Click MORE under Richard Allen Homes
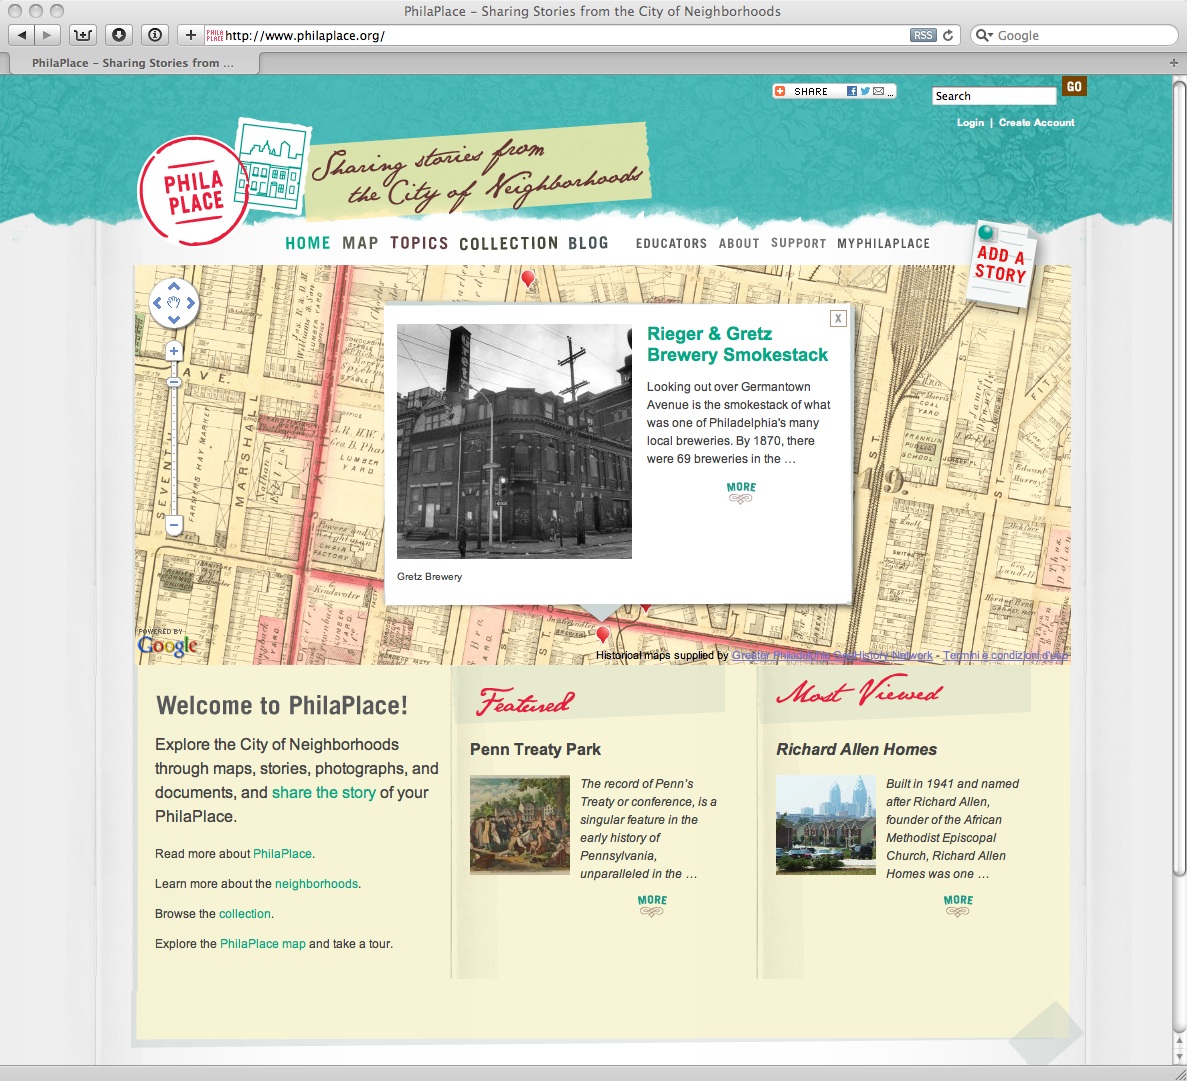 (x=958, y=905)
